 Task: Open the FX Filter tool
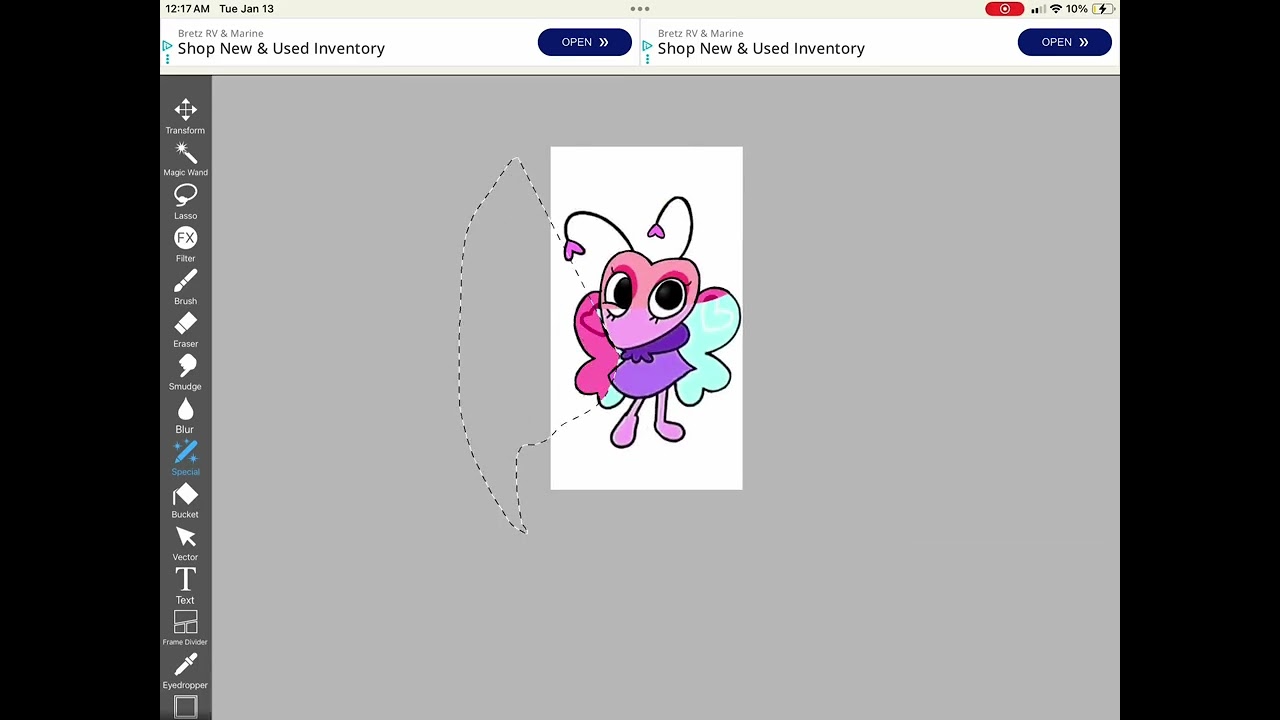pos(185,244)
